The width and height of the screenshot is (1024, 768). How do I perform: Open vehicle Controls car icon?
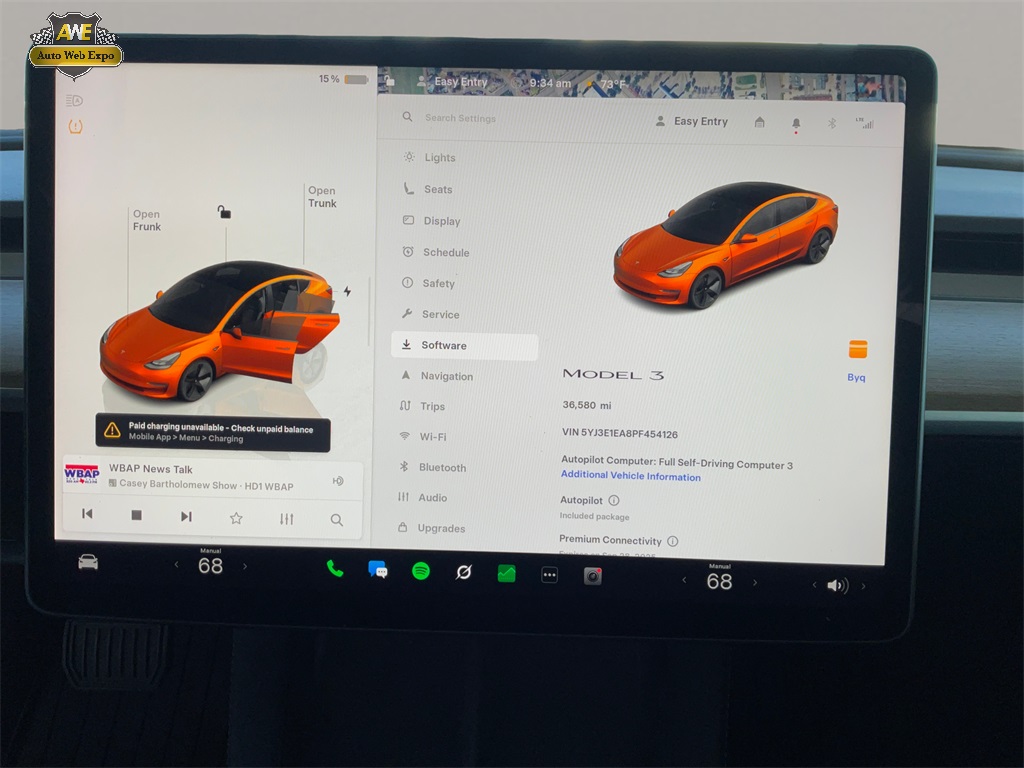click(88, 562)
